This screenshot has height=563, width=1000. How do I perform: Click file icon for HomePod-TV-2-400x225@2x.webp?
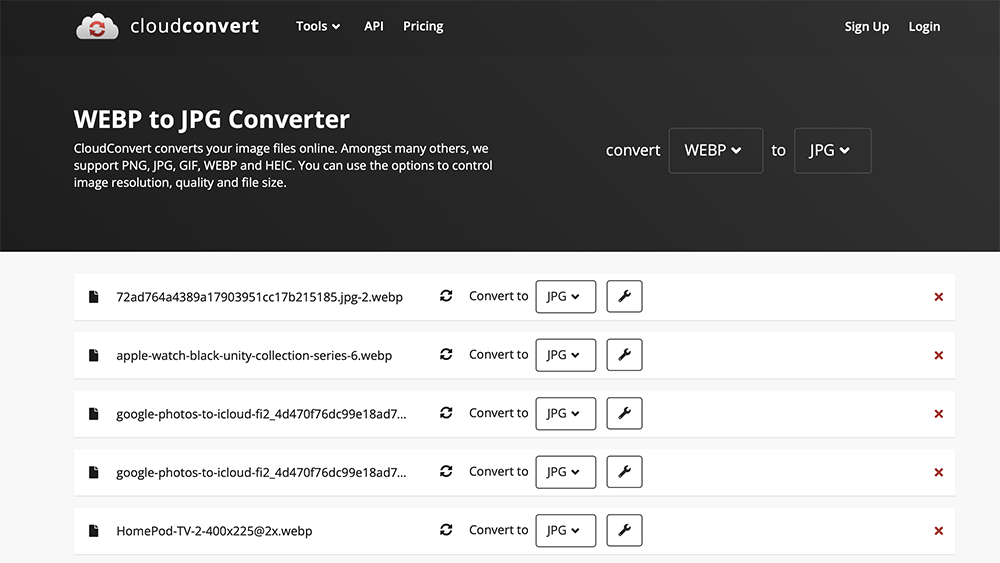tap(94, 530)
